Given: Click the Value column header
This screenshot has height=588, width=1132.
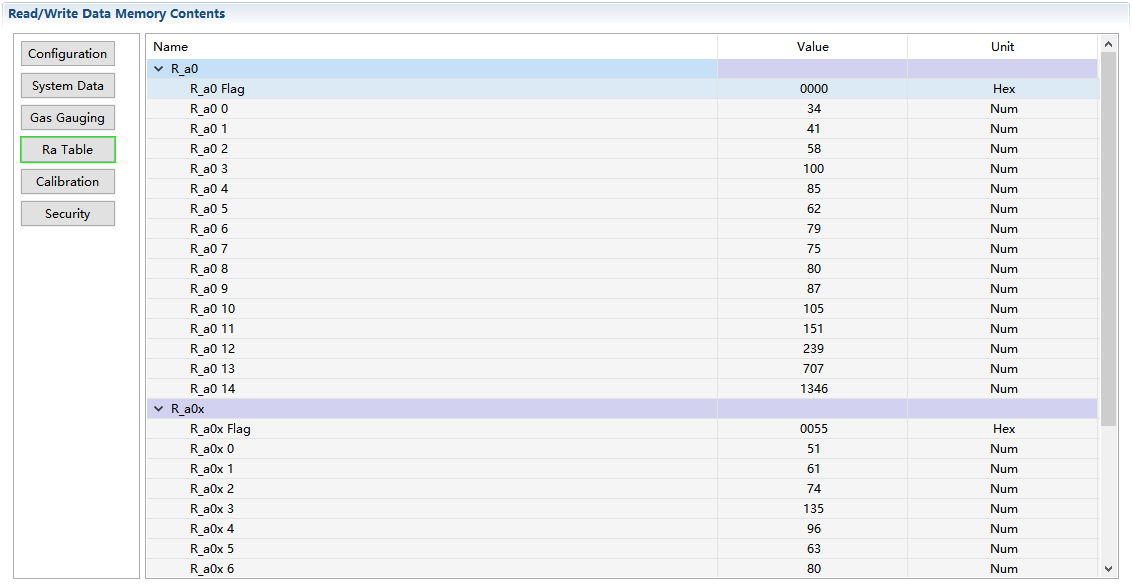Looking at the screenshot, I should [x=812, y=46].
